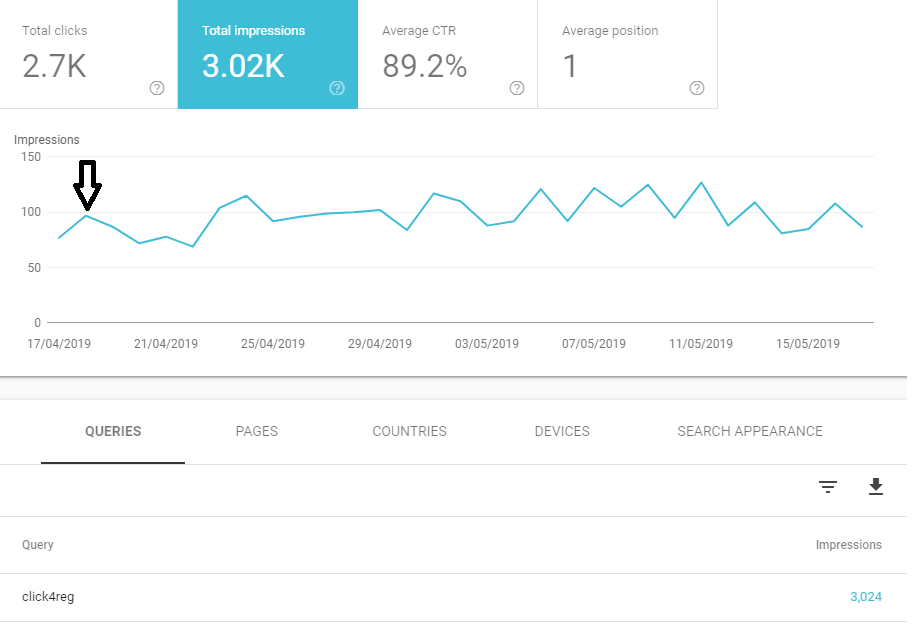Select the Search Appearance tab

750,432
